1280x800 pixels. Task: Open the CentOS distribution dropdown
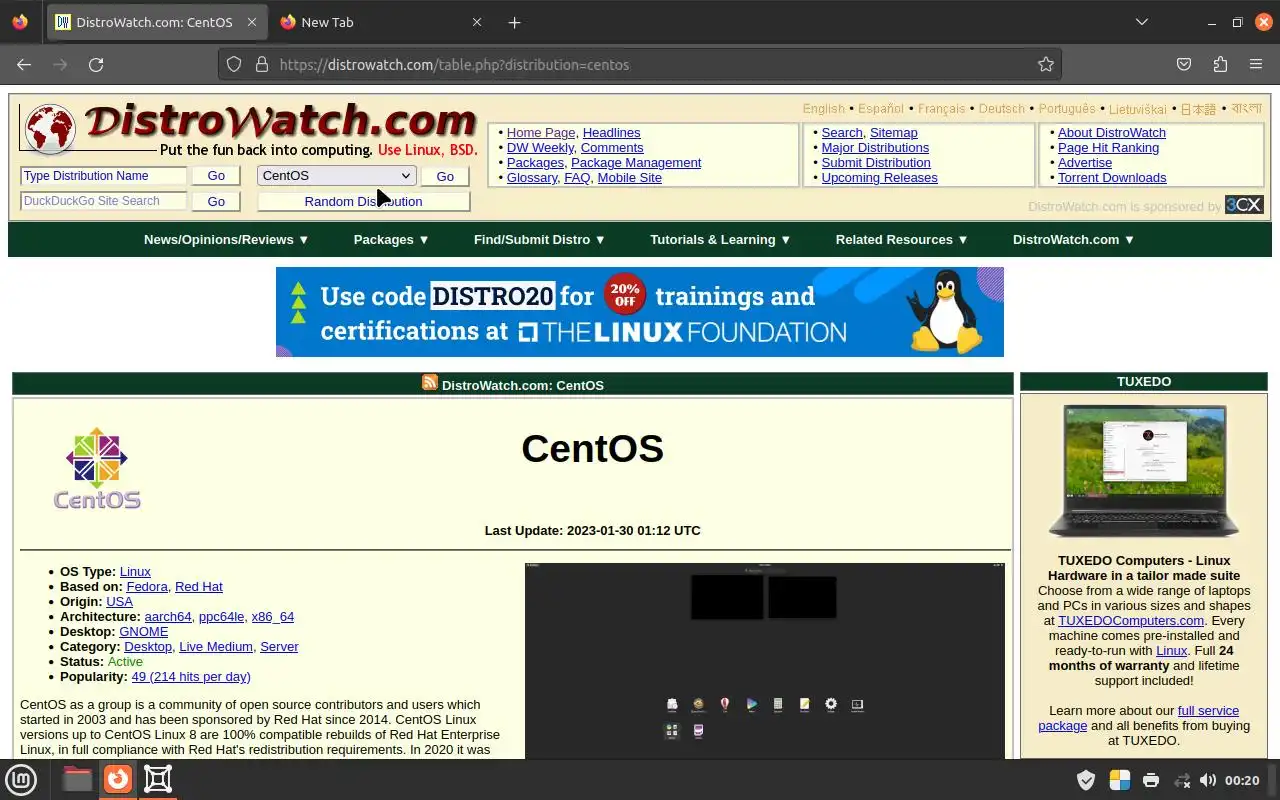point(337,175)
